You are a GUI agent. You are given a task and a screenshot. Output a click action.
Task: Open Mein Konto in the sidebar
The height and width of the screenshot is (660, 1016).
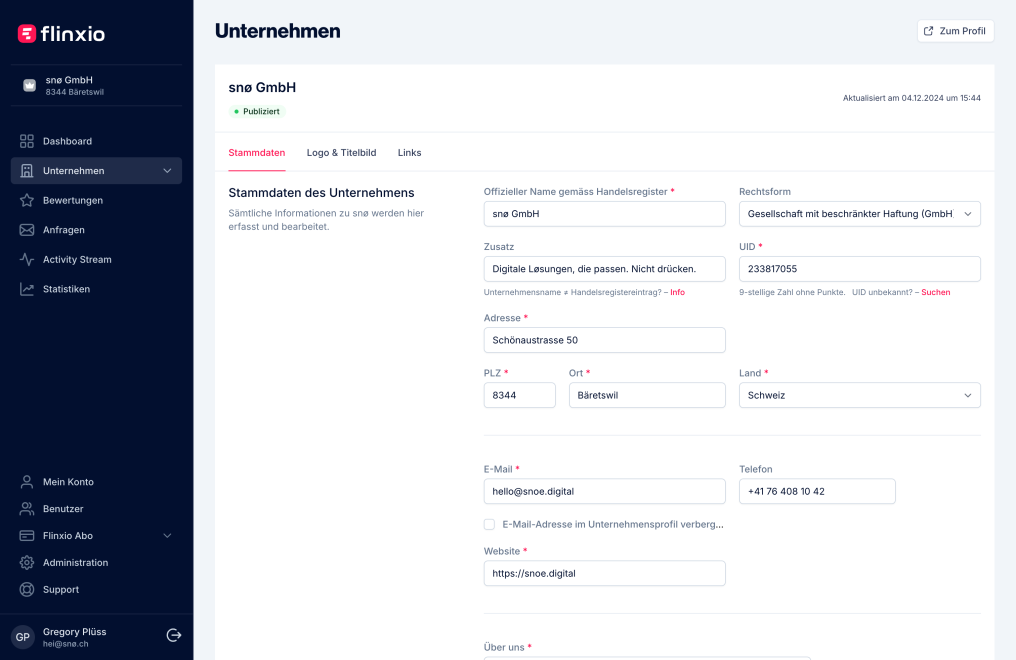pos(96,482)
